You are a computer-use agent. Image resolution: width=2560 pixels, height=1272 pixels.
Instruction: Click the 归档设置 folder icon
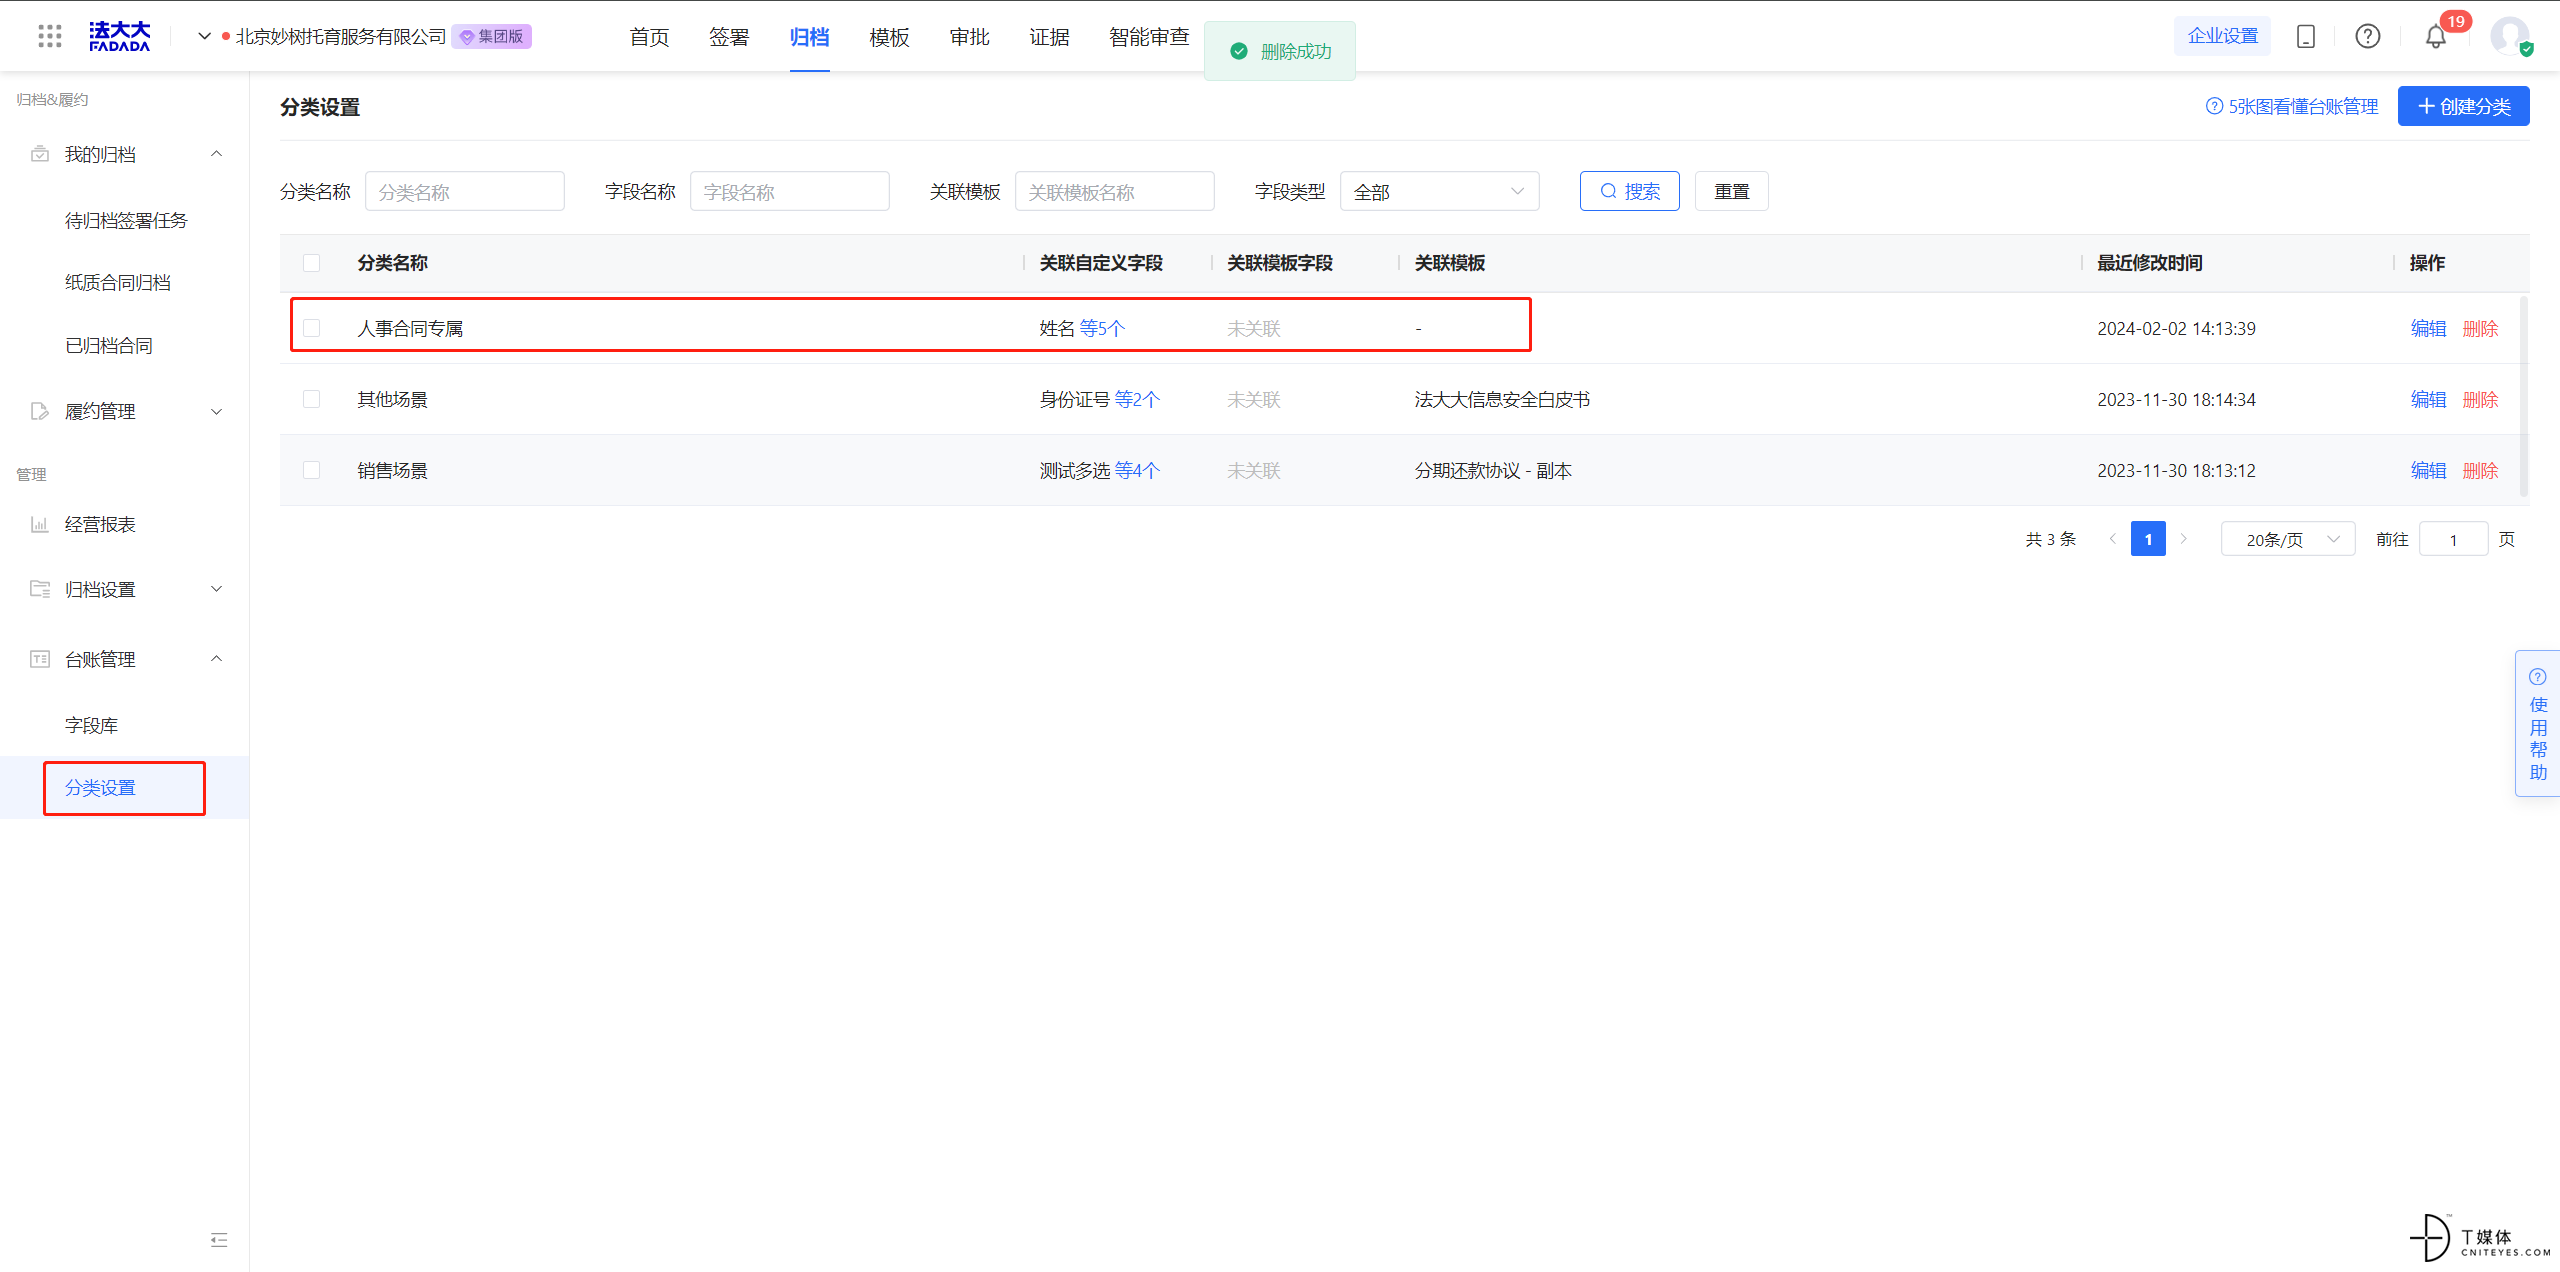pos(40,589)
